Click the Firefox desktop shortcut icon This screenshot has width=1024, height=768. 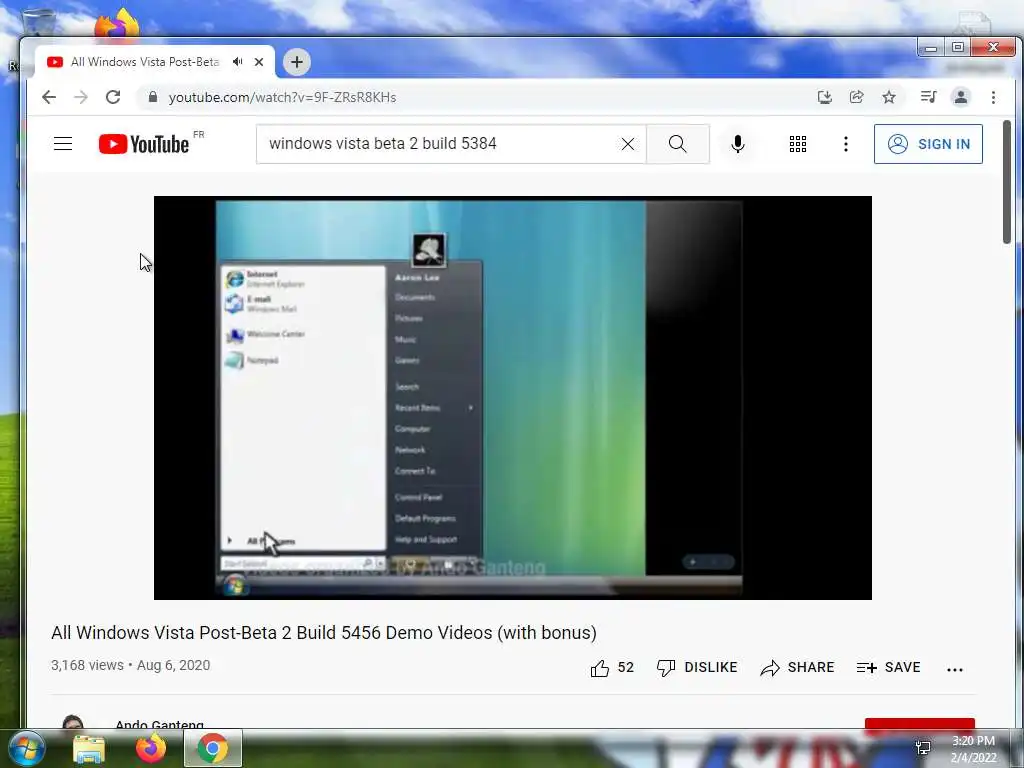pos(117,23)
